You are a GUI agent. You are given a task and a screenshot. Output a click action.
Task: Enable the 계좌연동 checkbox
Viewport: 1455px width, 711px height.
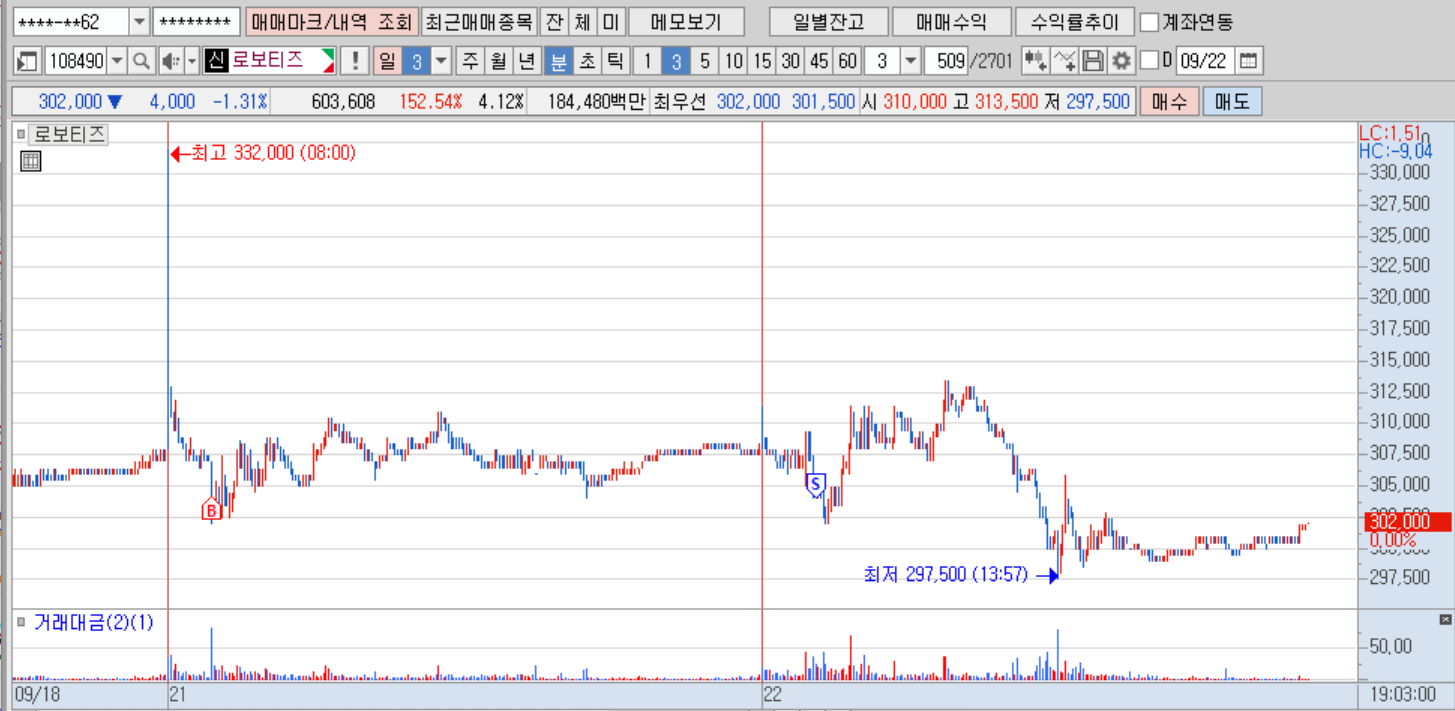coord(1150,21)
